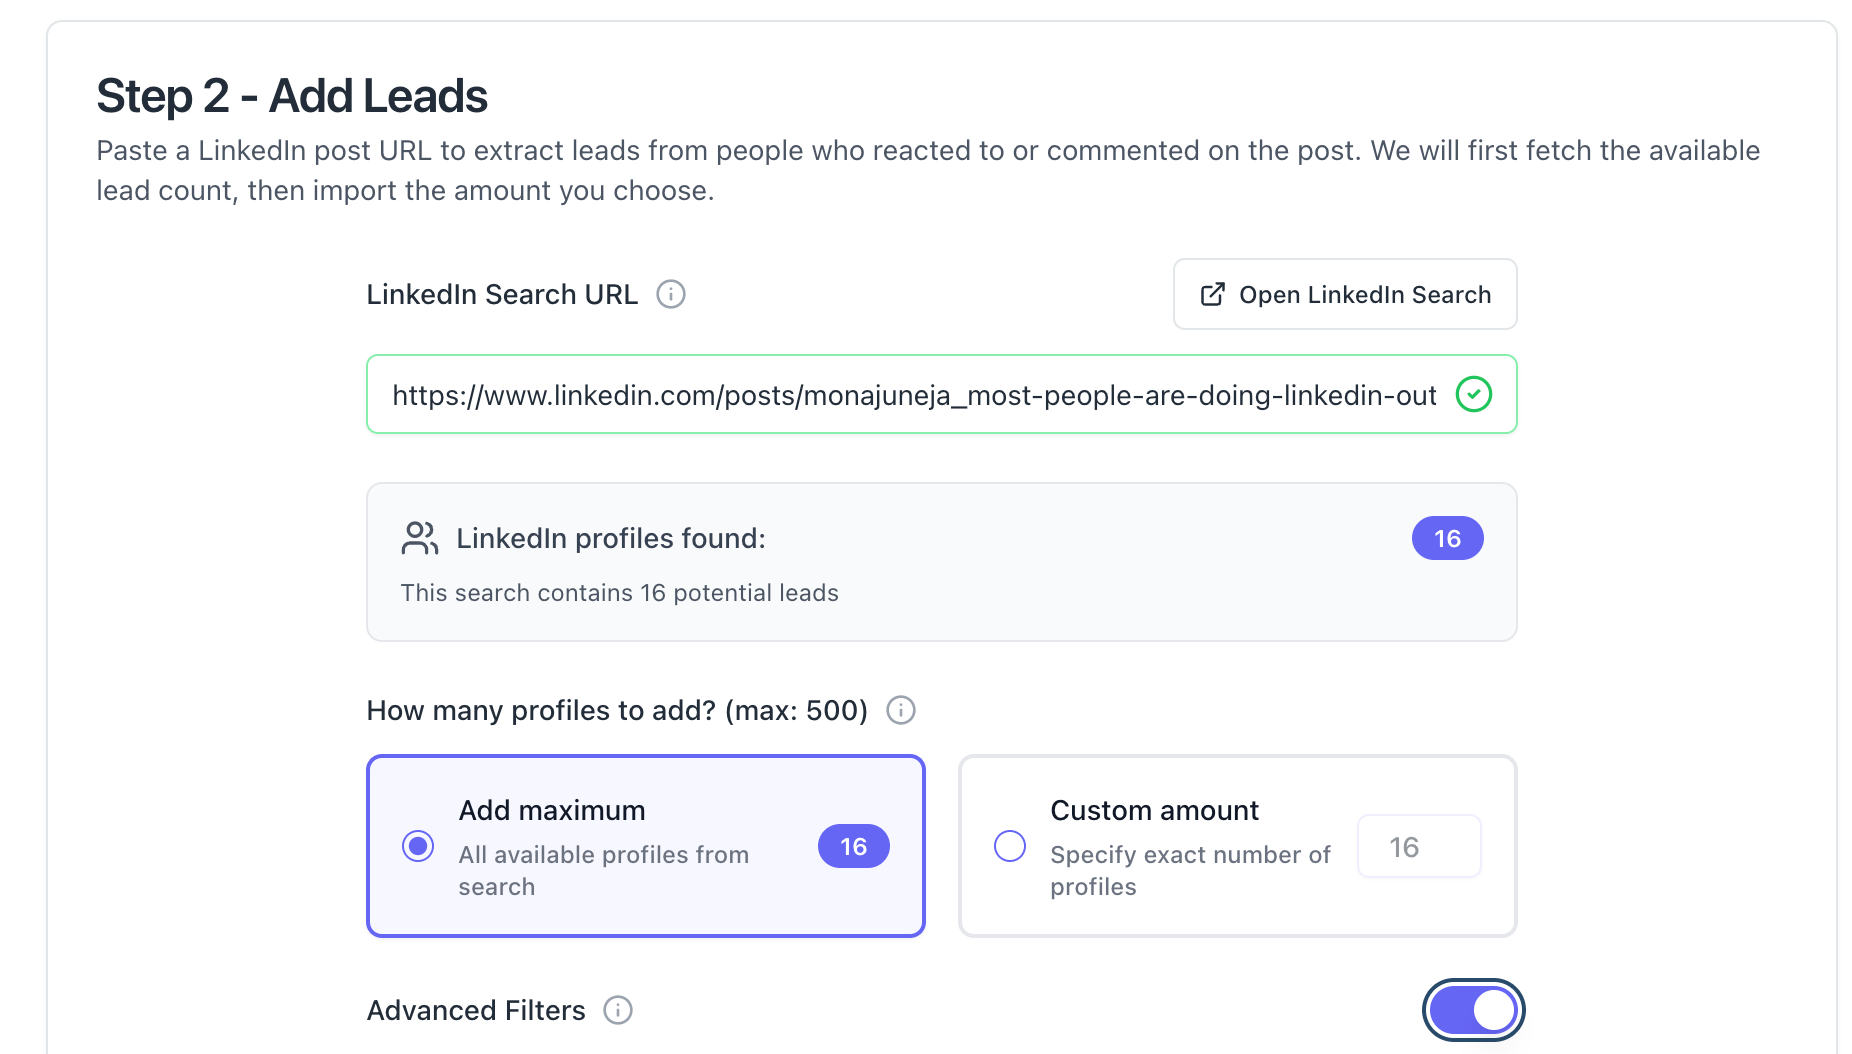This screenshot has width=1852, height=1054.
Task: Click the 'How many profiles to add?' label
Action: tap(617, 710)
